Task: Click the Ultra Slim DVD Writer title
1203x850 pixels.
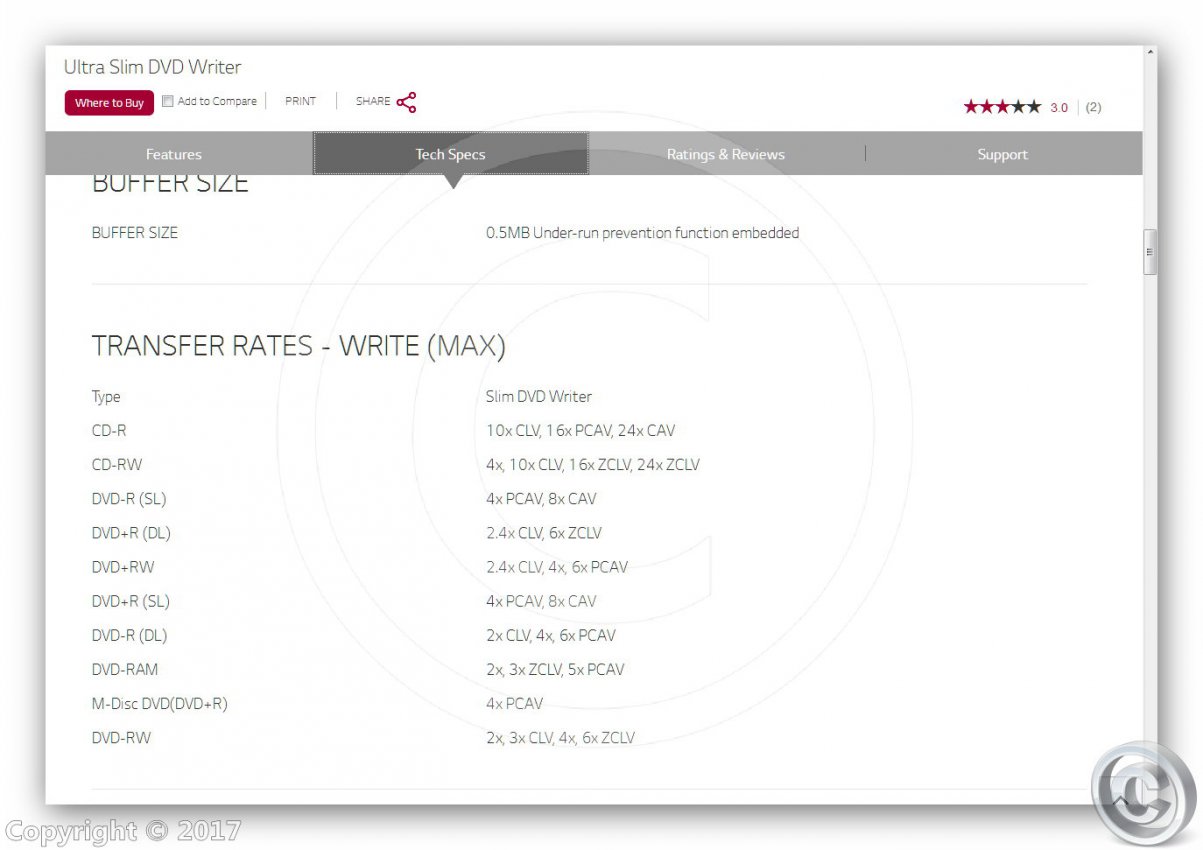Action: (152, 67)
